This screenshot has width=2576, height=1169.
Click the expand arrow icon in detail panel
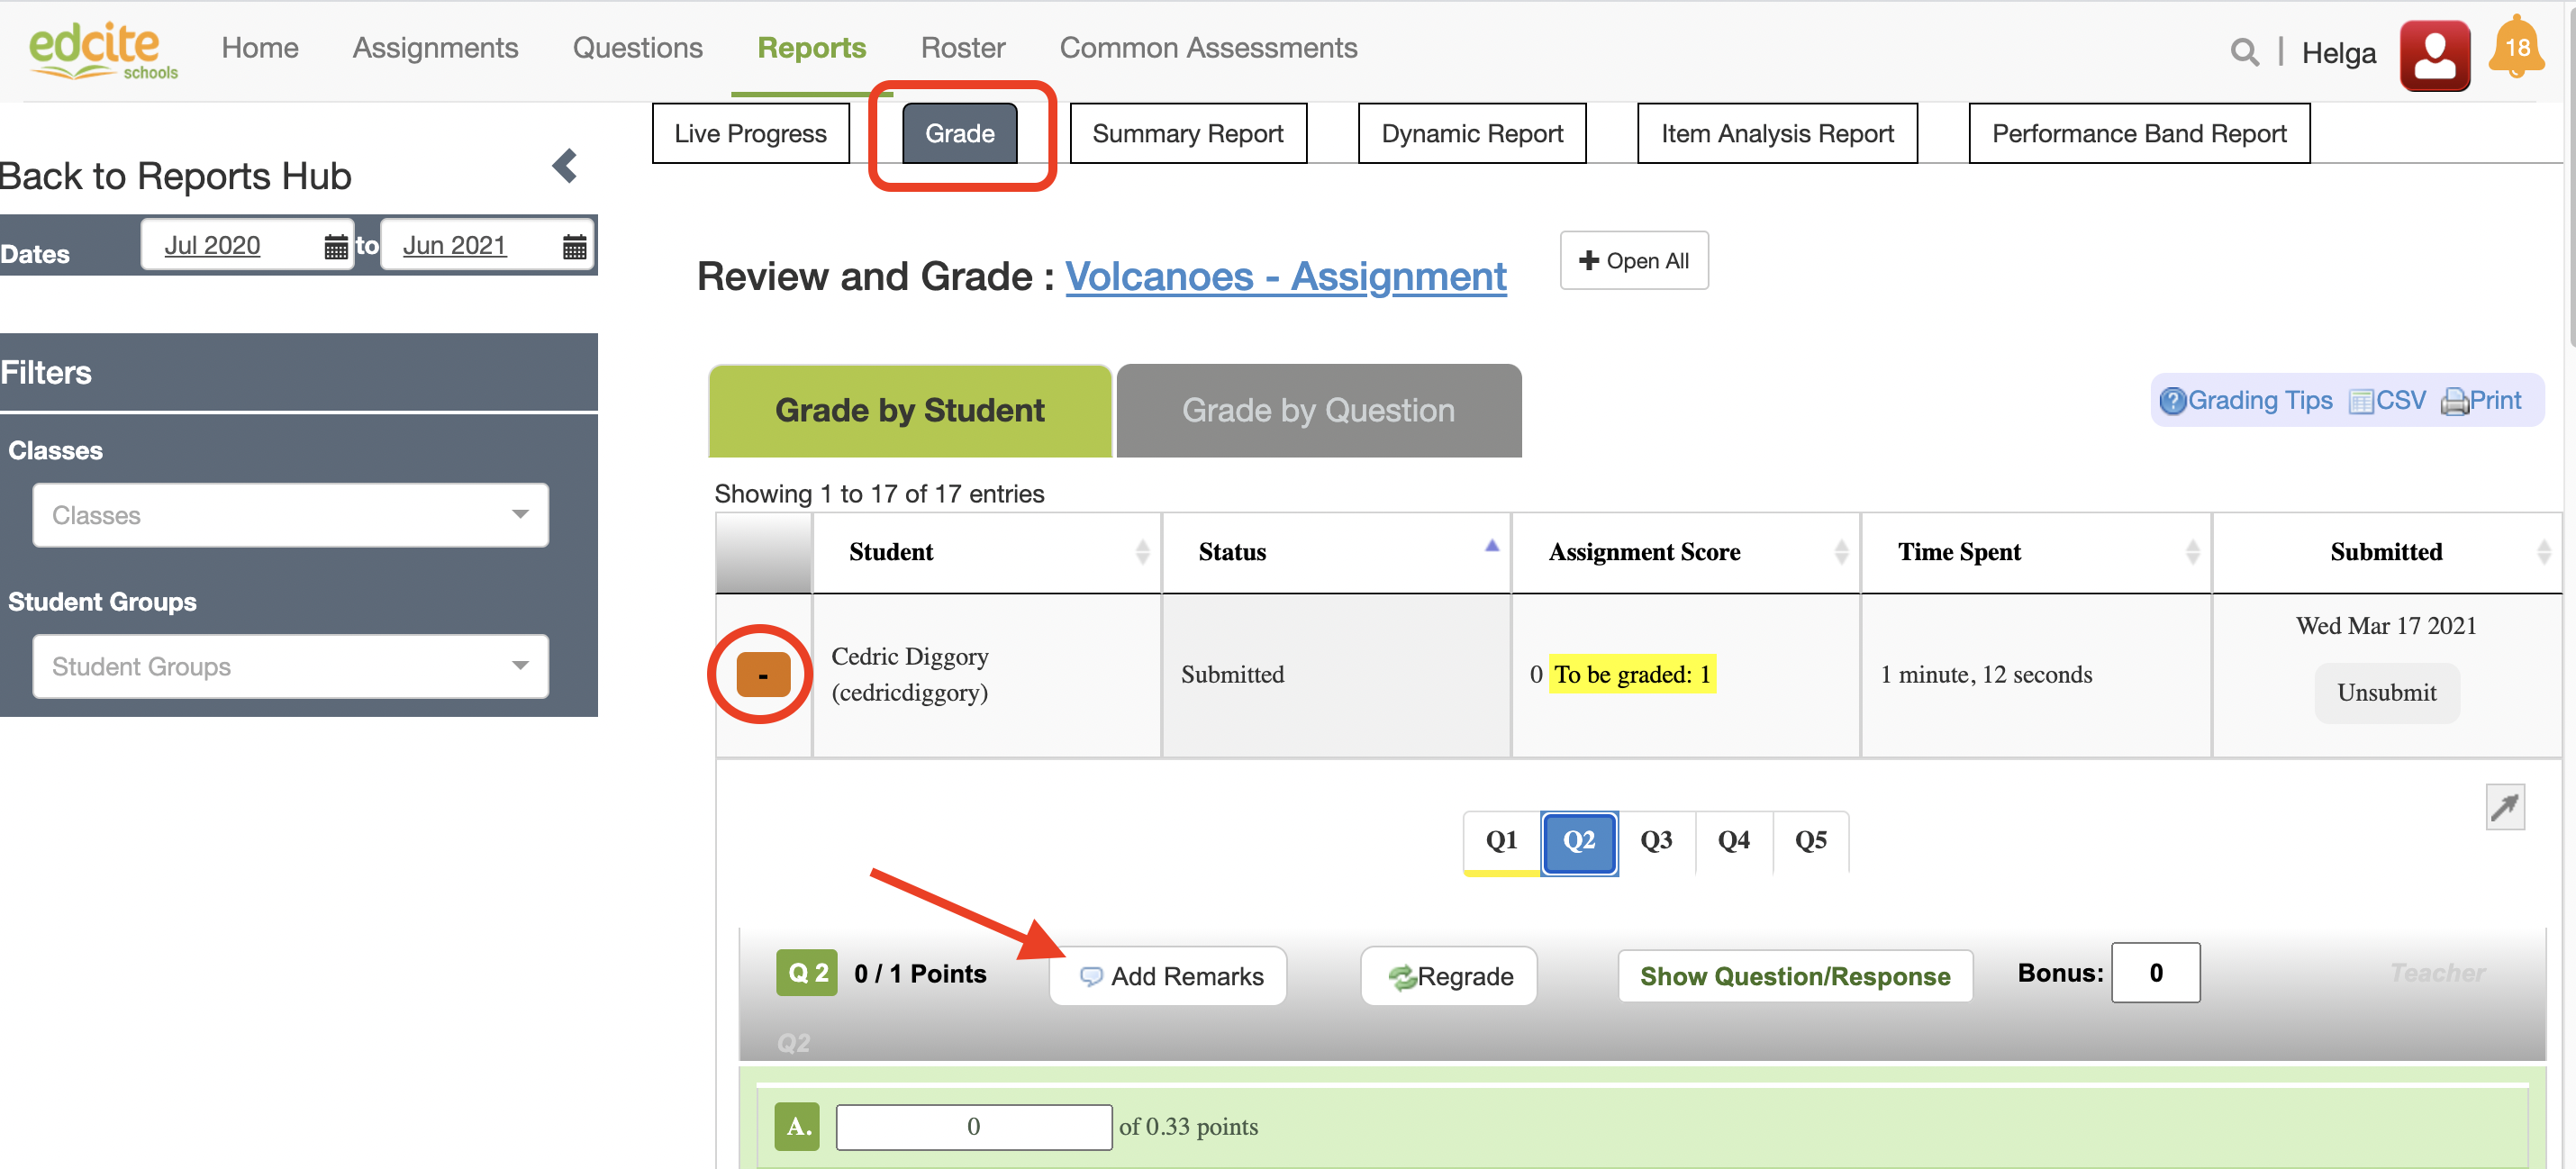point(2504,807)
